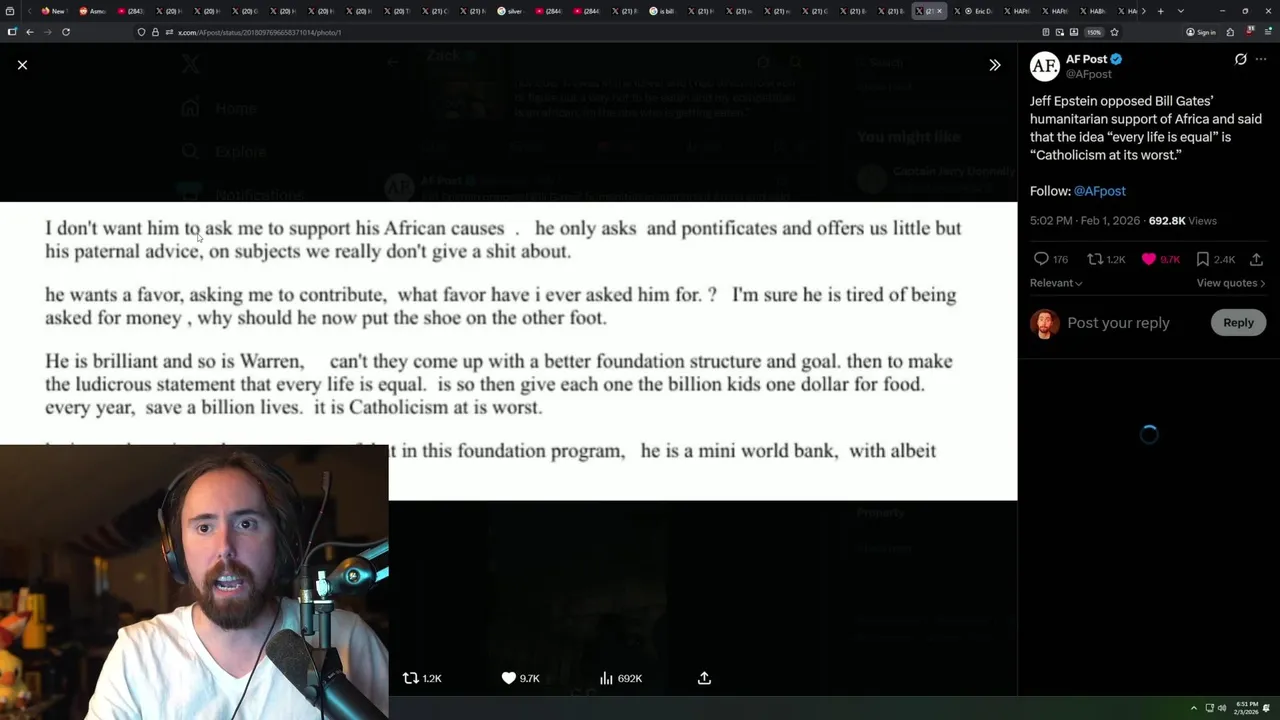Viewport: 1280px width, 720px height.
Task: Open the Grok icon on AF Post tweet
Action: (1241, 59)
